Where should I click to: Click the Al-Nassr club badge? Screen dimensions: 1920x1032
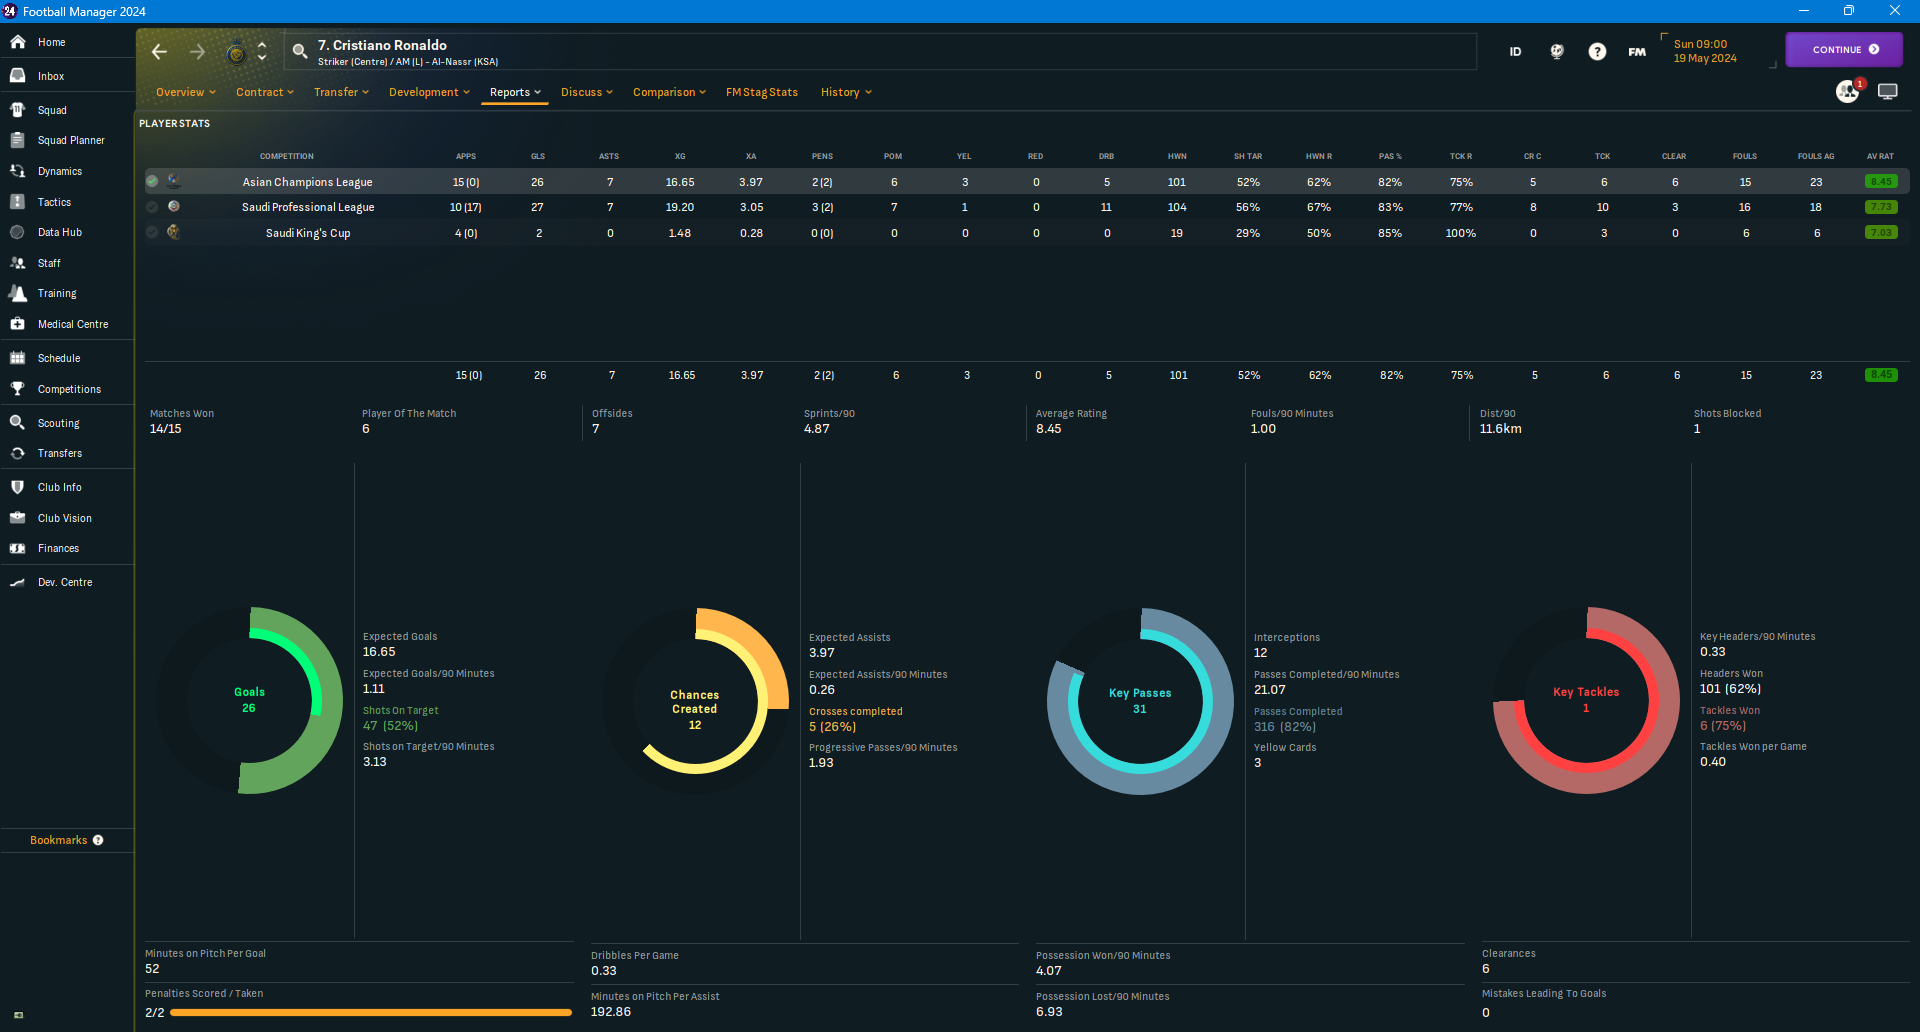point(236,53)
